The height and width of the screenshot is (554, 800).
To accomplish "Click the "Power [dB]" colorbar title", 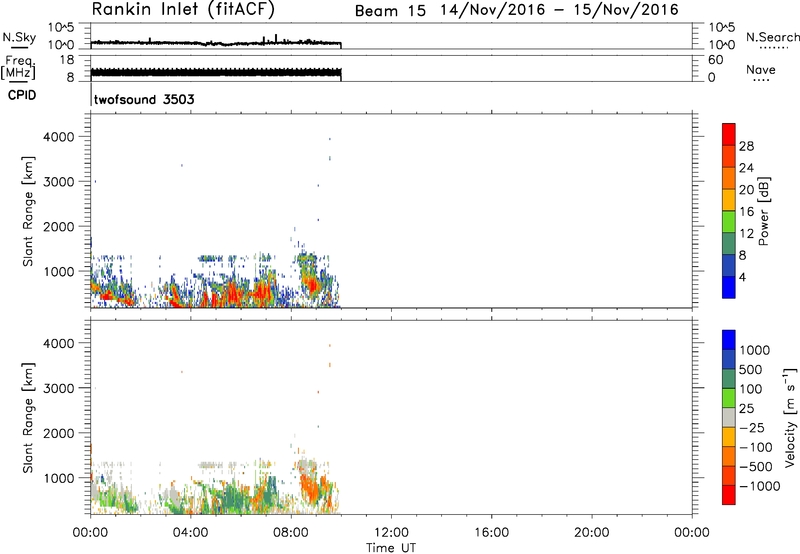I will (x=763, y=211).
